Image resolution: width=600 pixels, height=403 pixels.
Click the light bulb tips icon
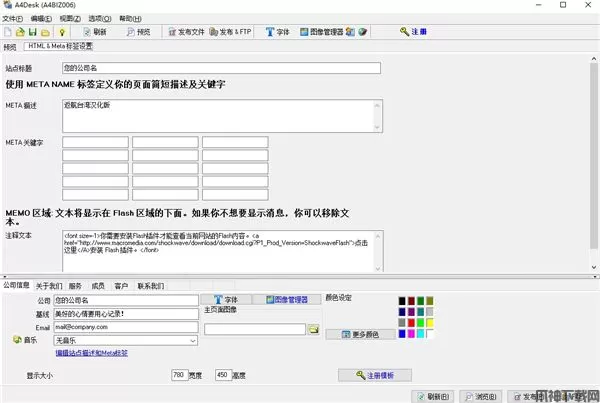[60, 32]
